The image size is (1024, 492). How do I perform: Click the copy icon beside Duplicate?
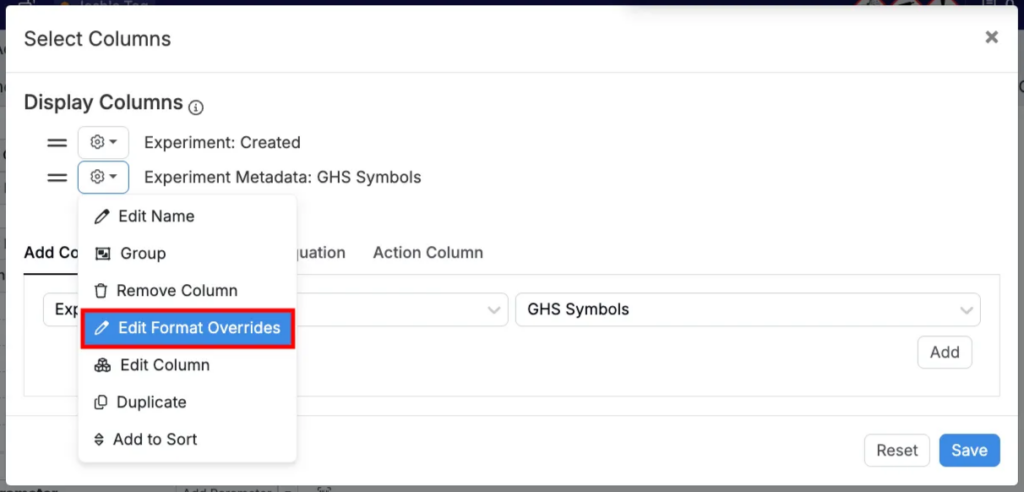point(100,402)
